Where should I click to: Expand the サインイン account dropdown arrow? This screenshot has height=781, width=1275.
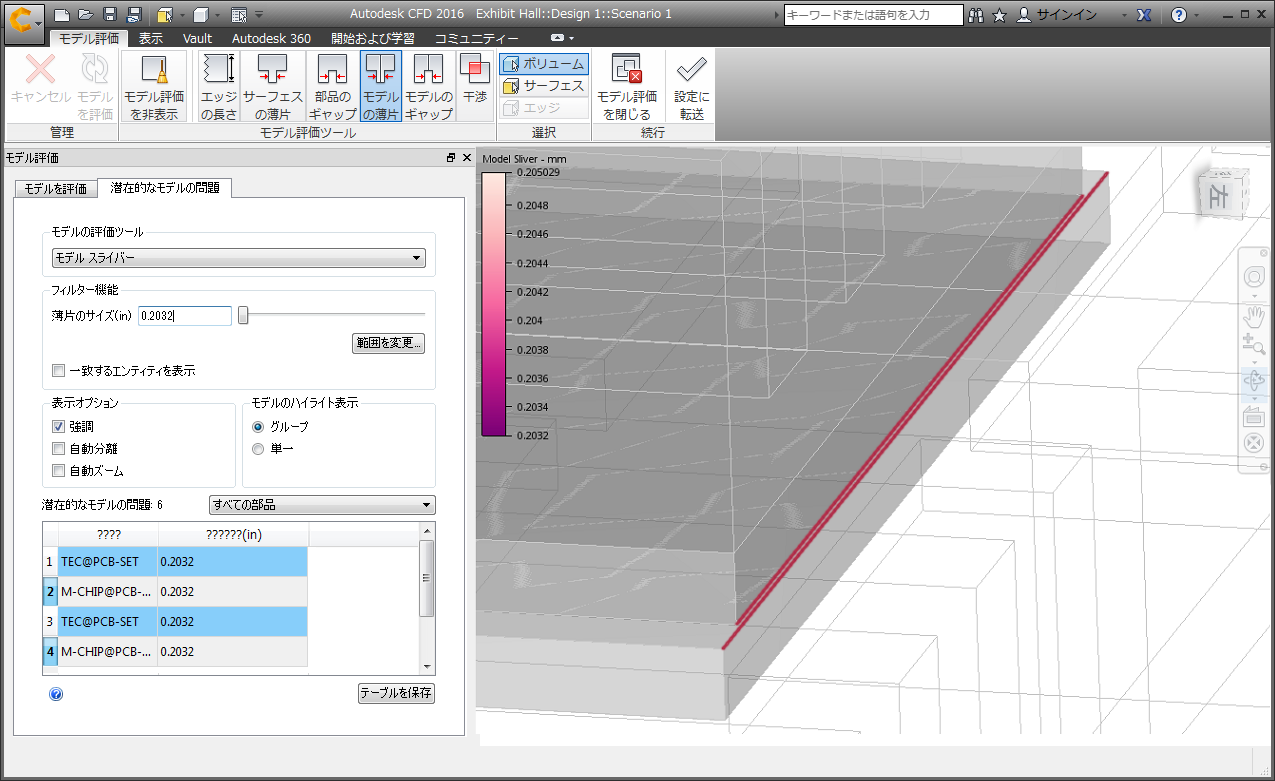click(x=1124, y=15)
